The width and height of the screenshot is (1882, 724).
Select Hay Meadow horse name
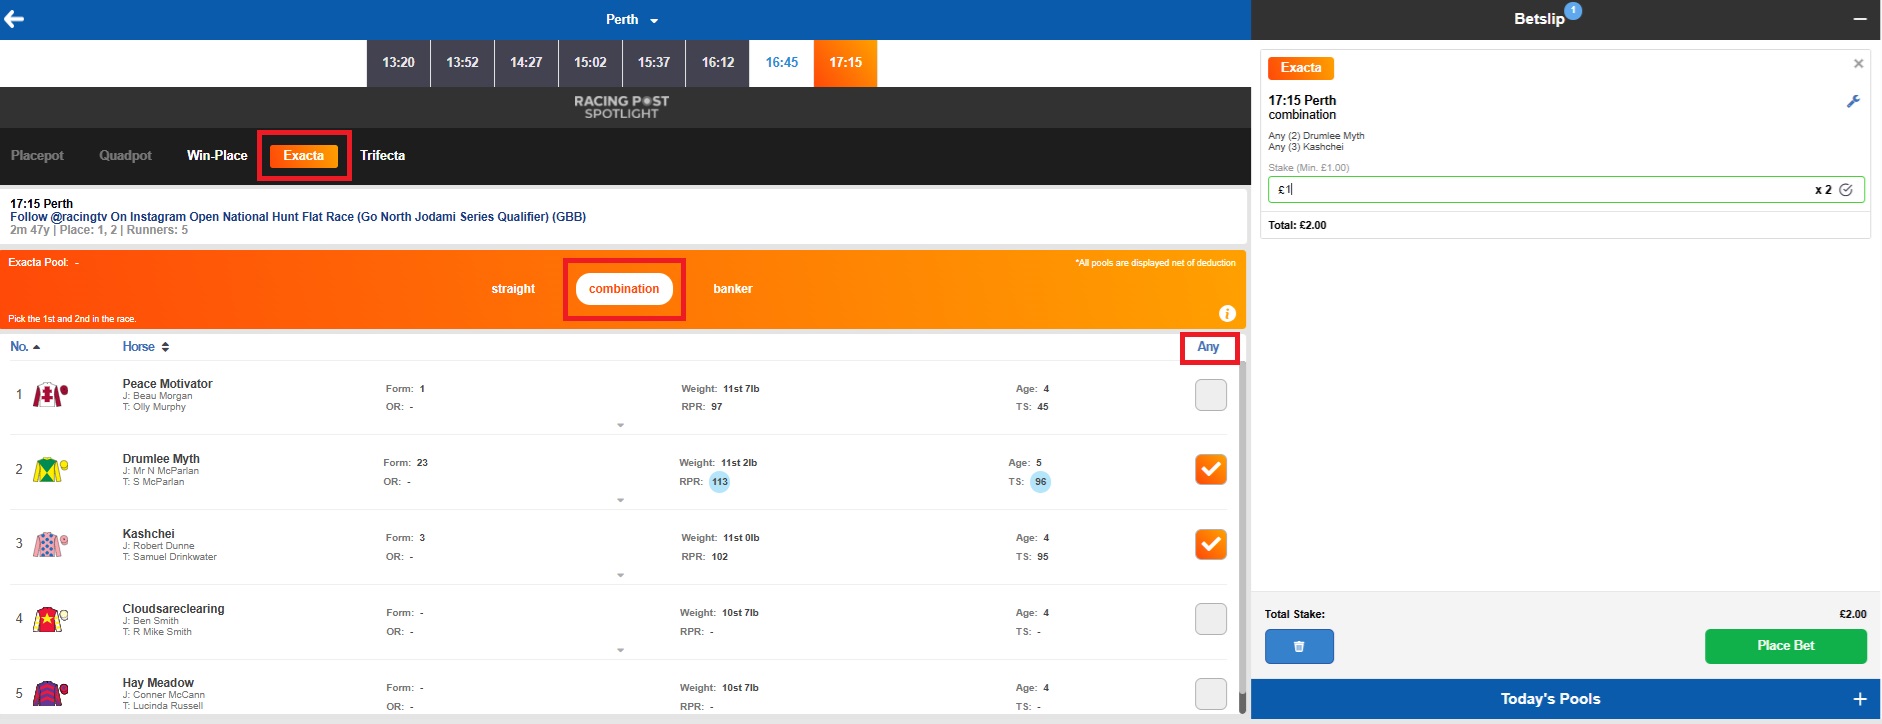[158, 683]
